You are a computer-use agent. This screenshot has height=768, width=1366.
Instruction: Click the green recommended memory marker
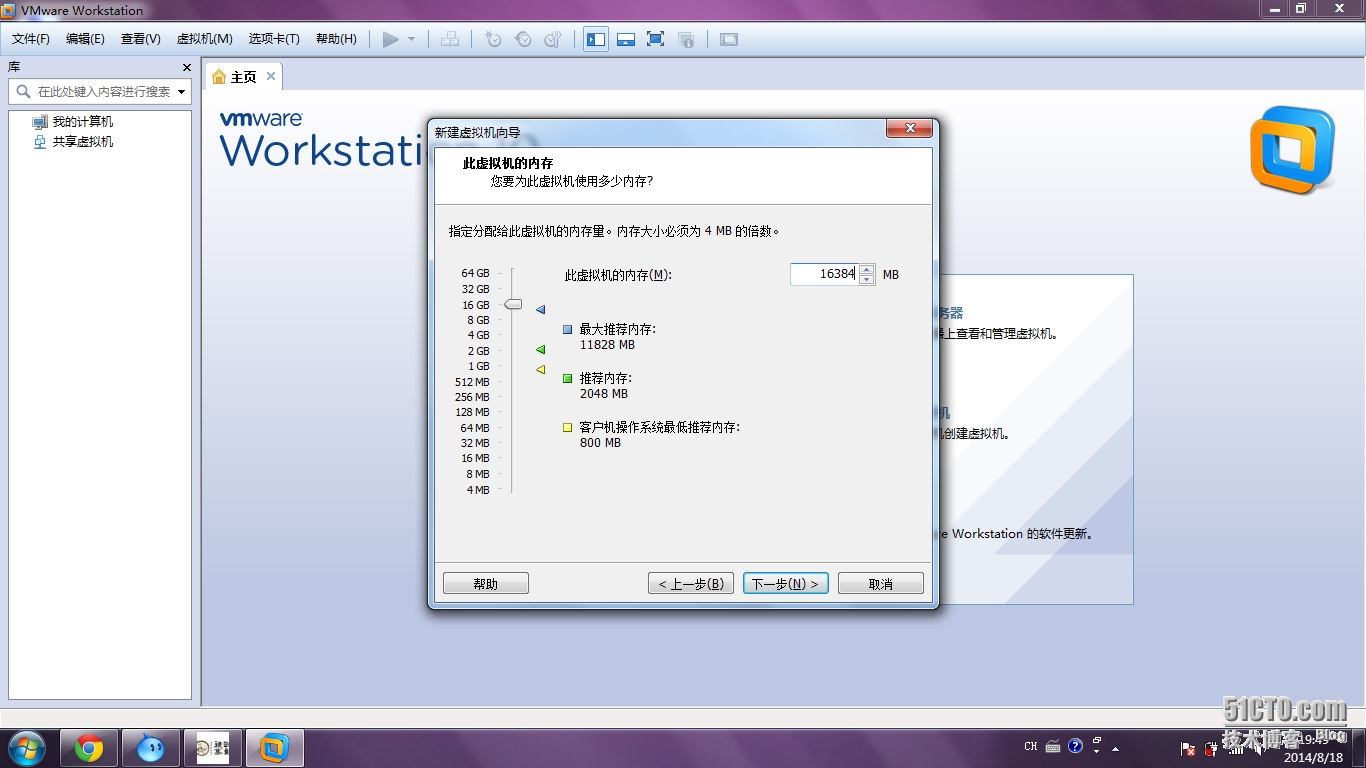540,350
